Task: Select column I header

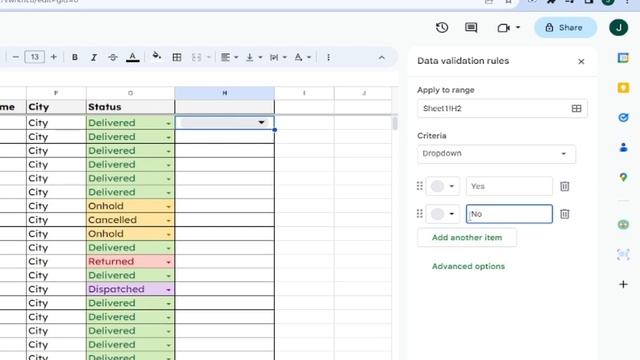Action: pyautogui.click(x=304, y=93)
